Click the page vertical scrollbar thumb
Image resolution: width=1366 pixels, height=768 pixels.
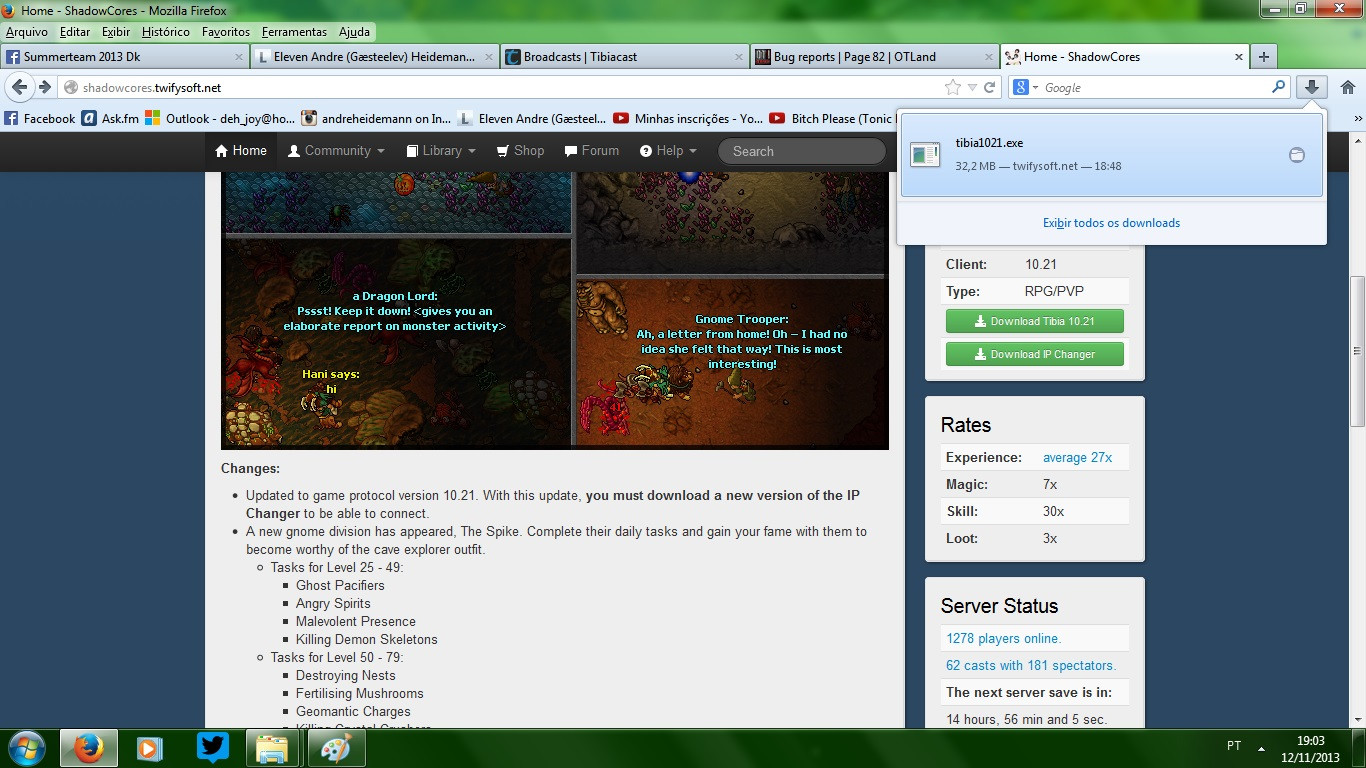(1357, 352)
